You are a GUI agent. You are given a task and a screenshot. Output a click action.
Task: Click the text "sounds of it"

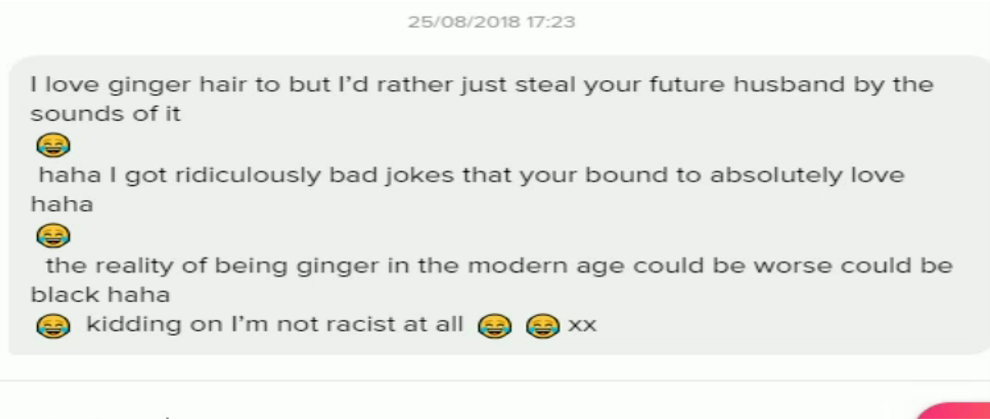coord(105,114)
